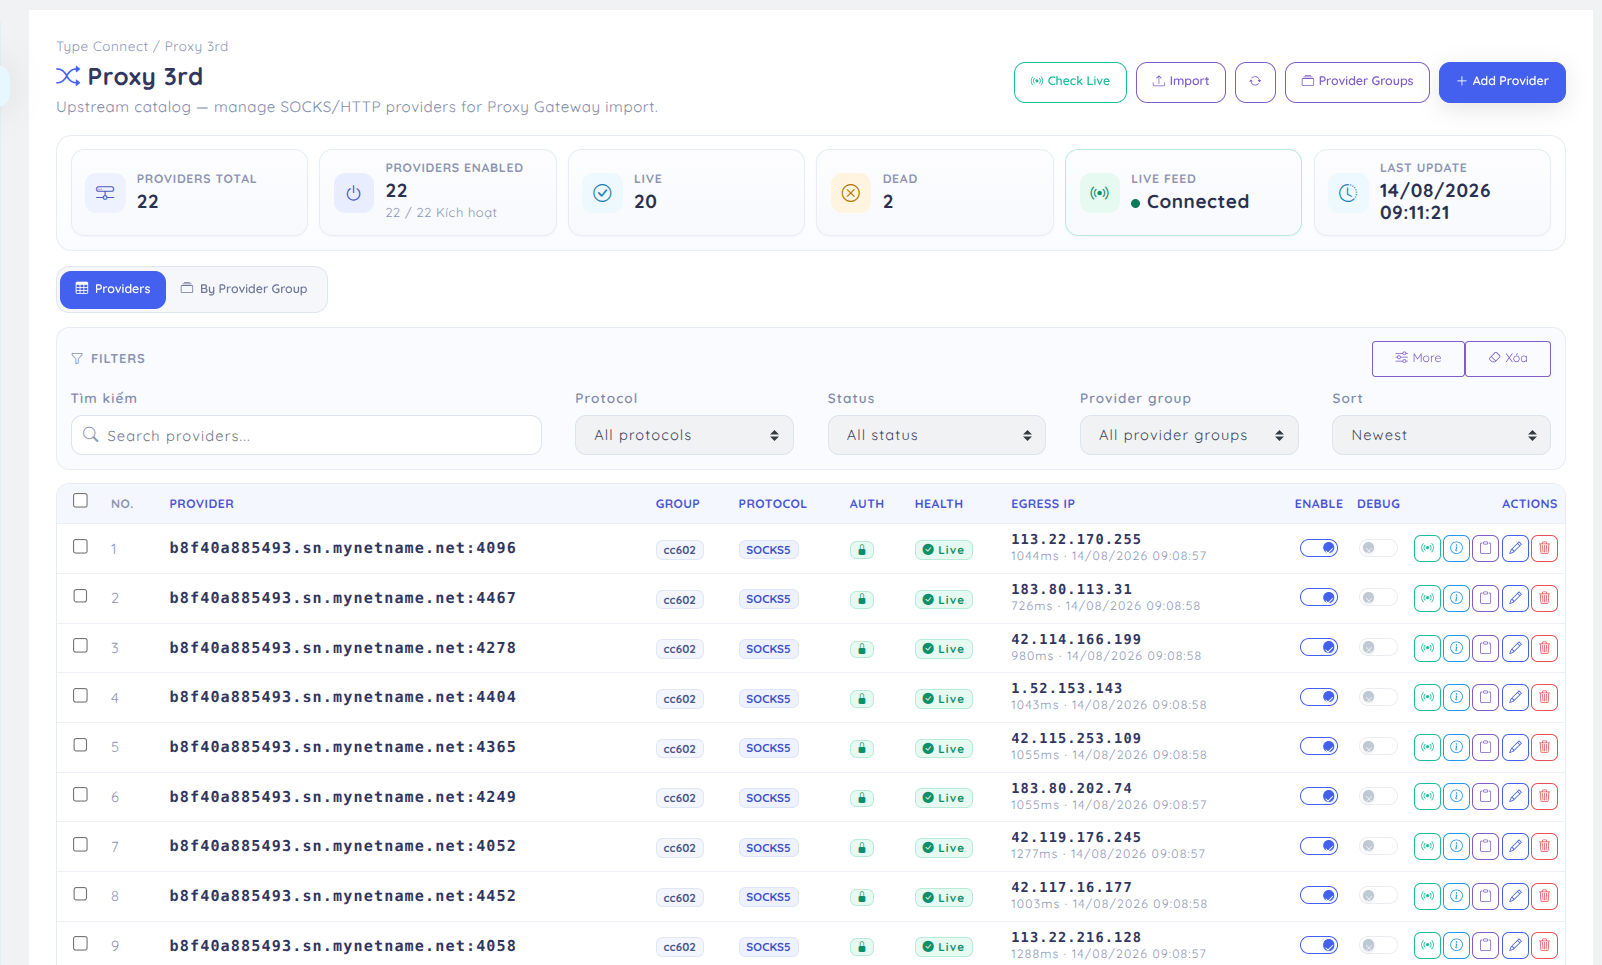Click the Proxy 3rd shuffle icon
Viewport: 1602px width, 965px height.
(x=68, y=76)
